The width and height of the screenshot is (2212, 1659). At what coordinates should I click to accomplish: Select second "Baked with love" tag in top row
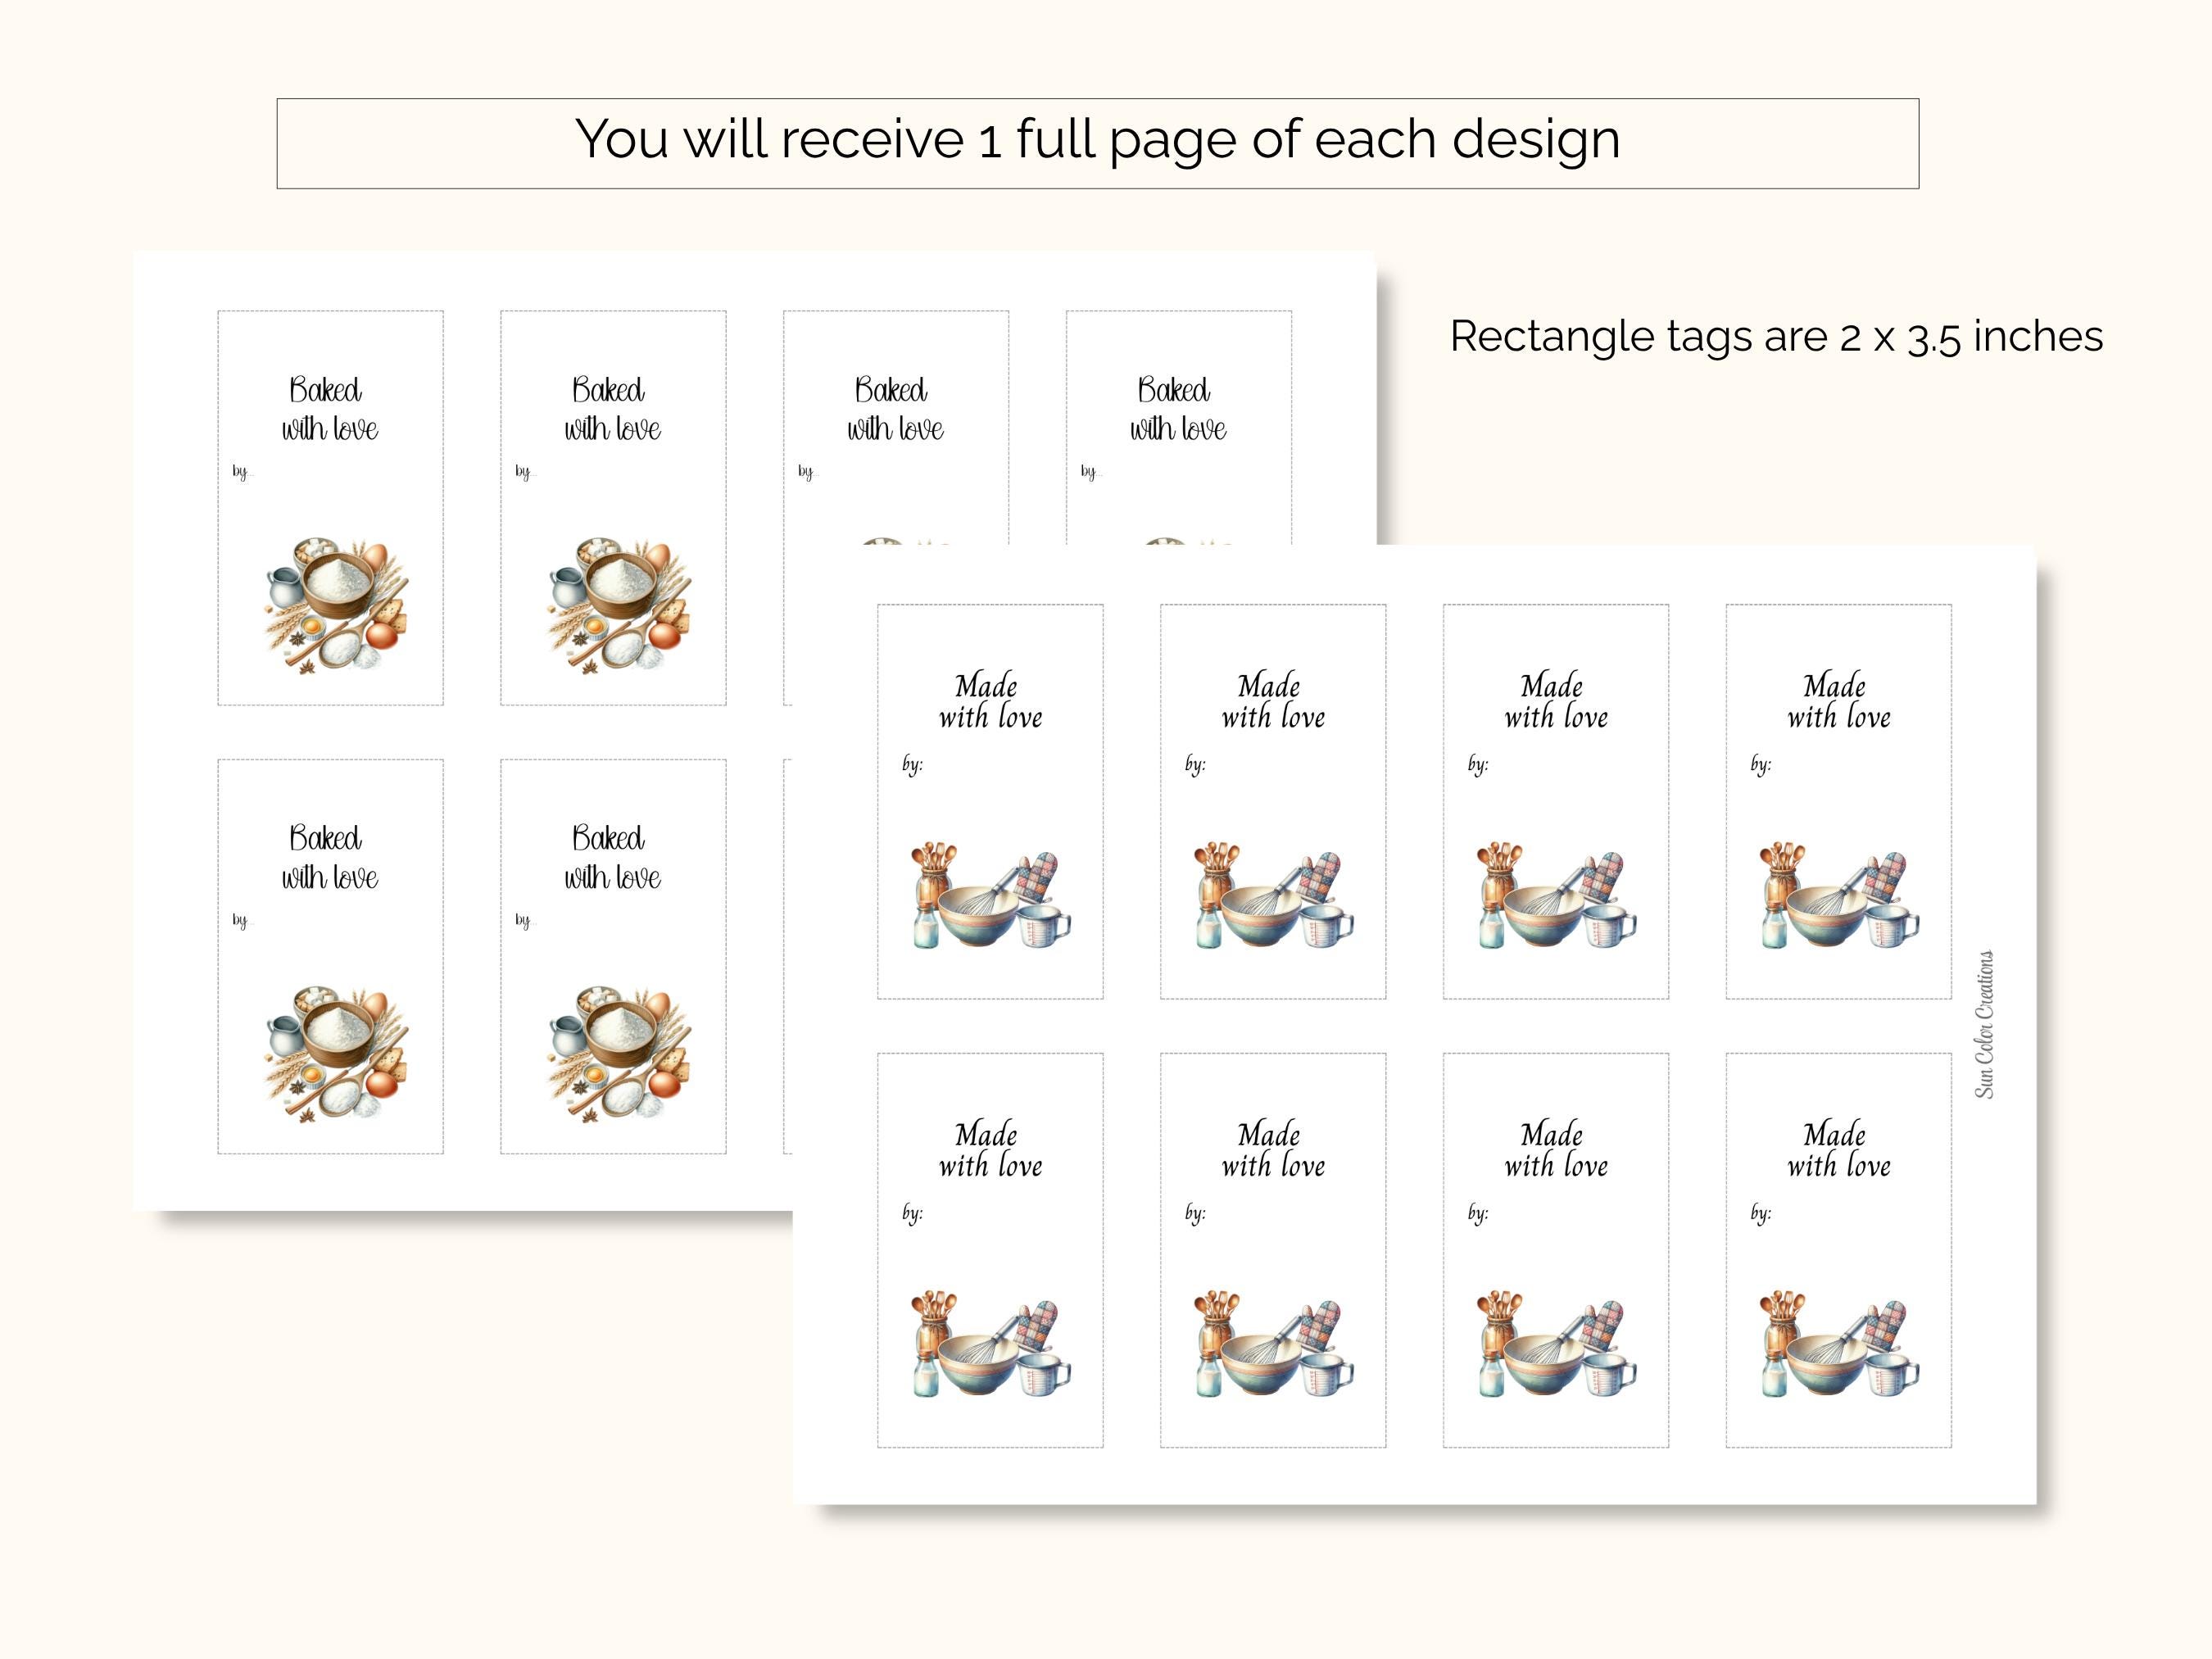[x=613, y=508]
